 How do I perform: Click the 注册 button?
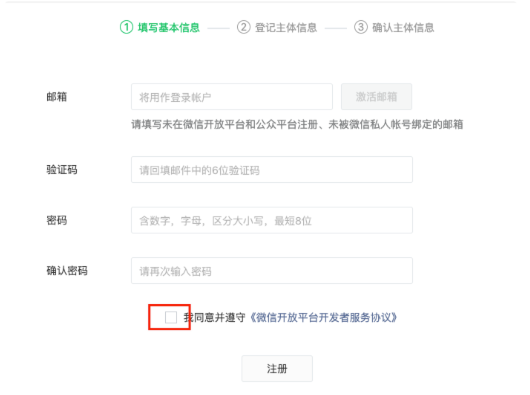point(277,368)
